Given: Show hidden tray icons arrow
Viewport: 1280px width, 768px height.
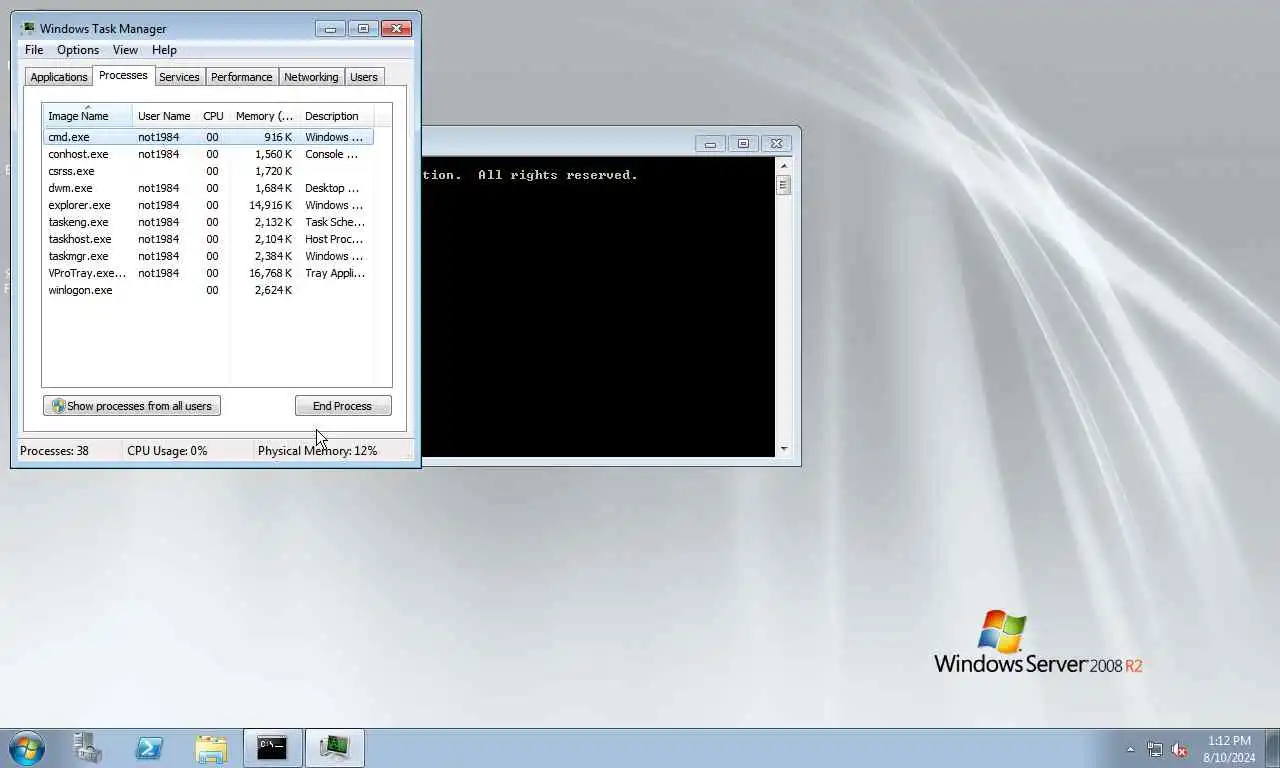Looking at the screenshot, I should pos(1131,749).
